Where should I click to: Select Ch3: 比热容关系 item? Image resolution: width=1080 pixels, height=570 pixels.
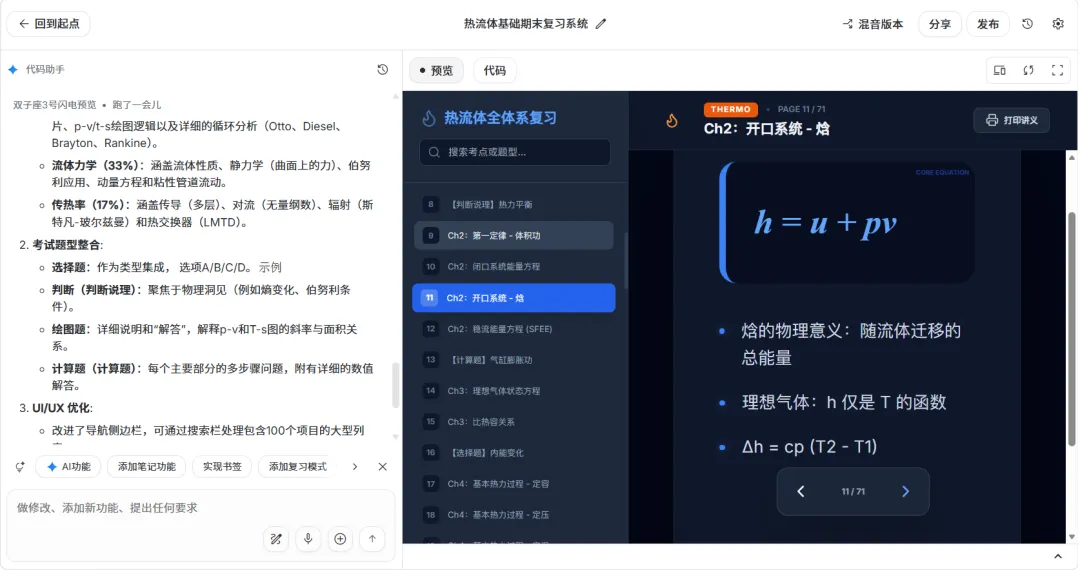pyautogui.click(x=513, y=422)
